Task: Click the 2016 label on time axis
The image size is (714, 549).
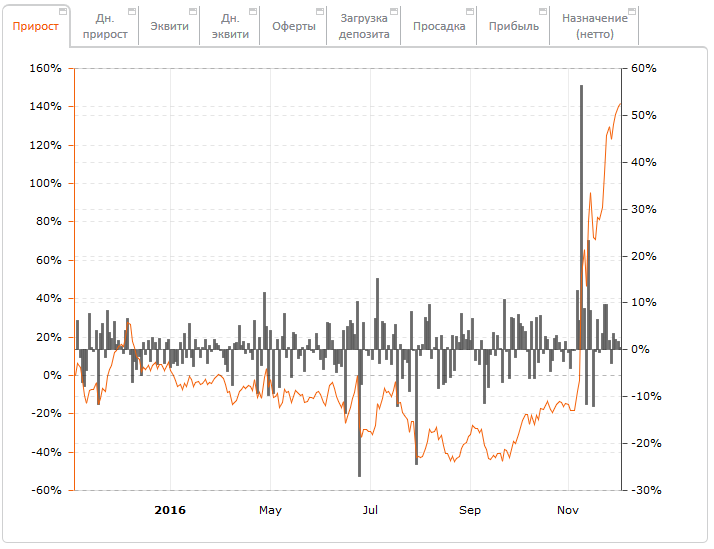Action: [x=169, y=510]
